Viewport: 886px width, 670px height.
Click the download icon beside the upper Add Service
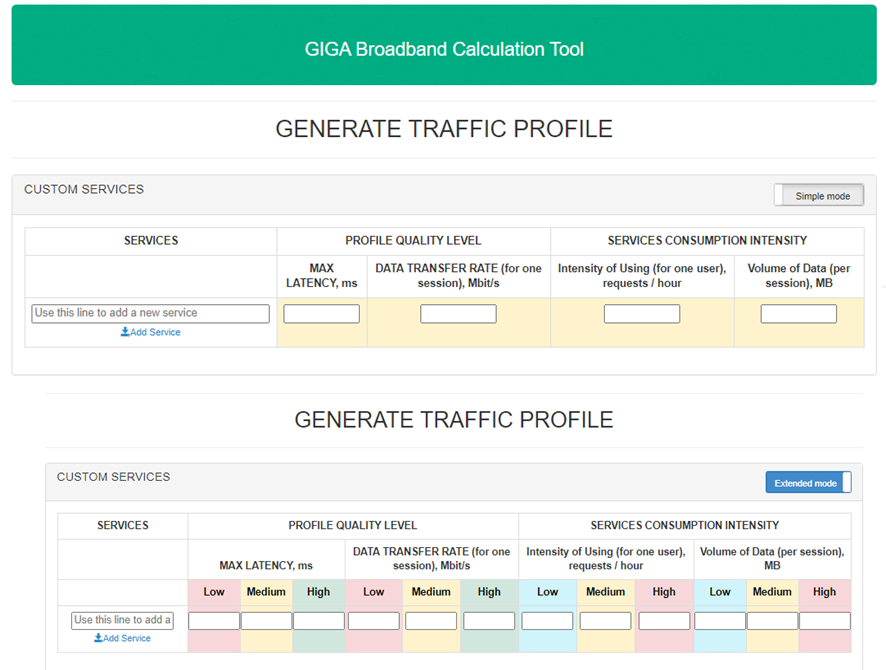click(125, 332)
